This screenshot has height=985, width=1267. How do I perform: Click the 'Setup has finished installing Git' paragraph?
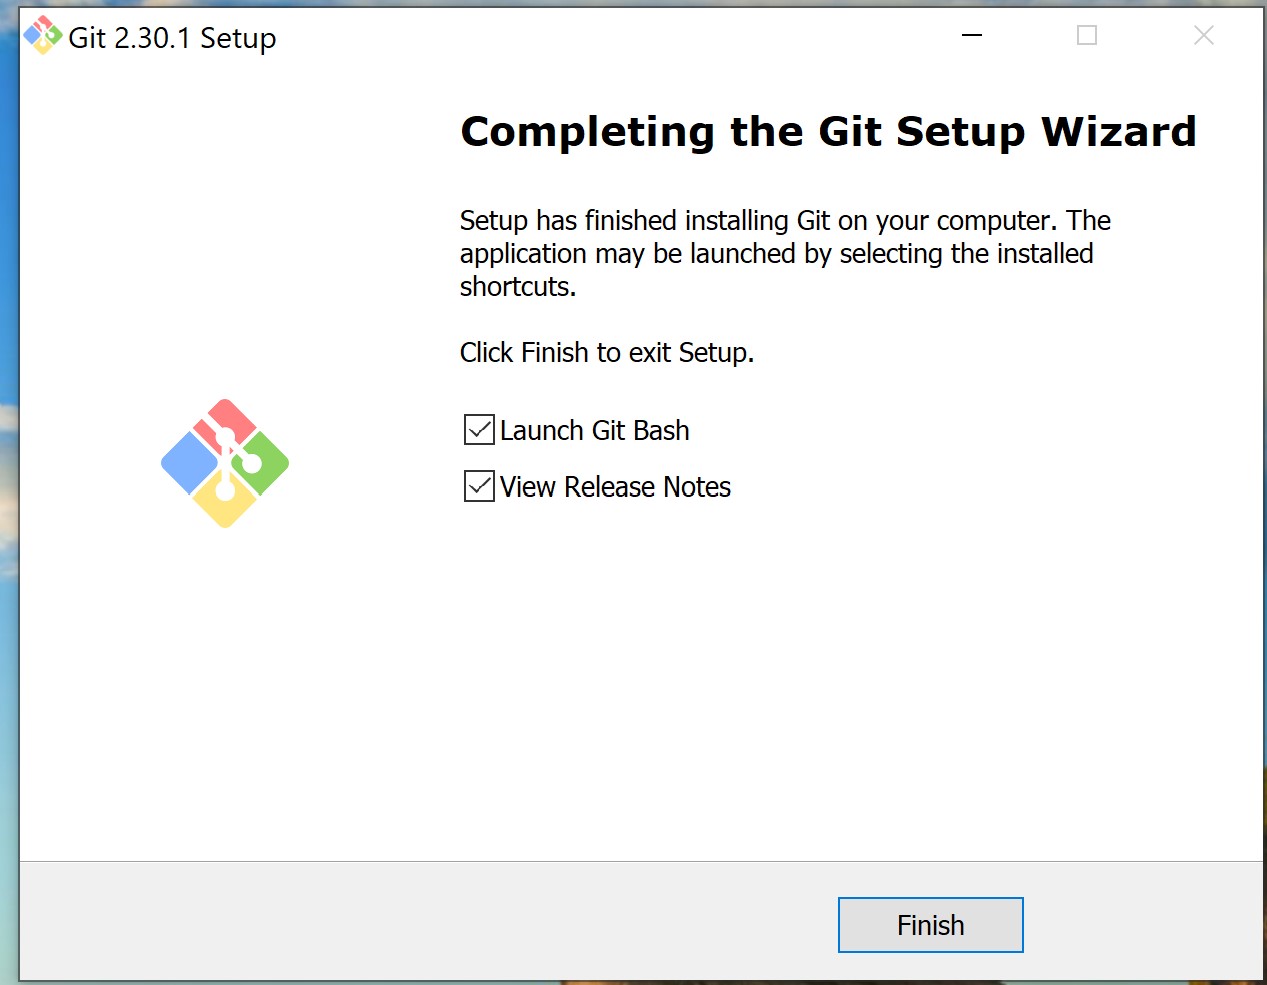786,253
